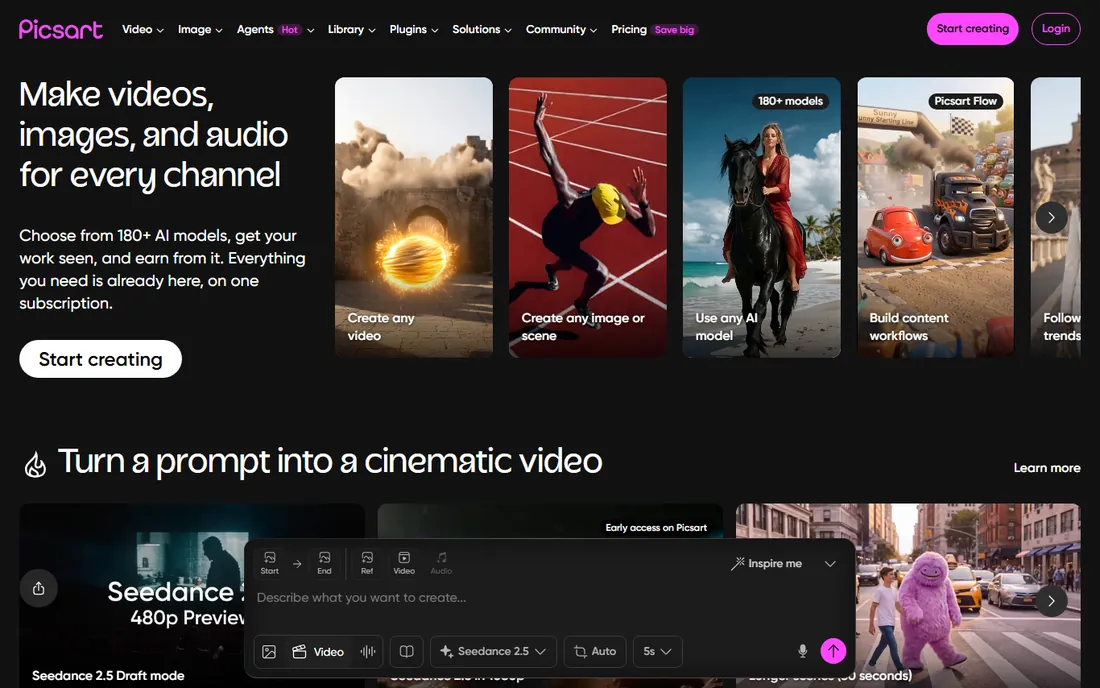The image size is (1100, 688).
Task: Open the prompt library book icon
Action: [x=406, y=652]
